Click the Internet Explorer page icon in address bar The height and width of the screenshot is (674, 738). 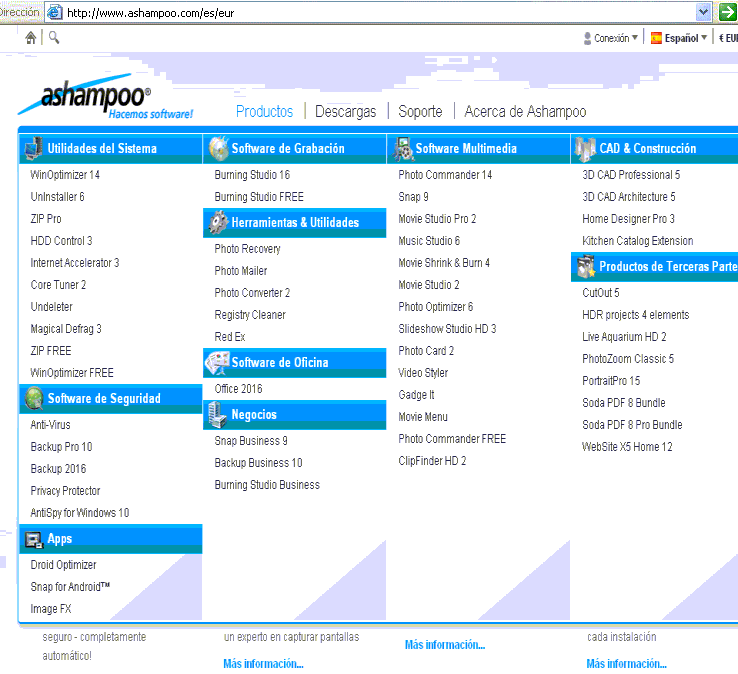(x=55, y=12)
